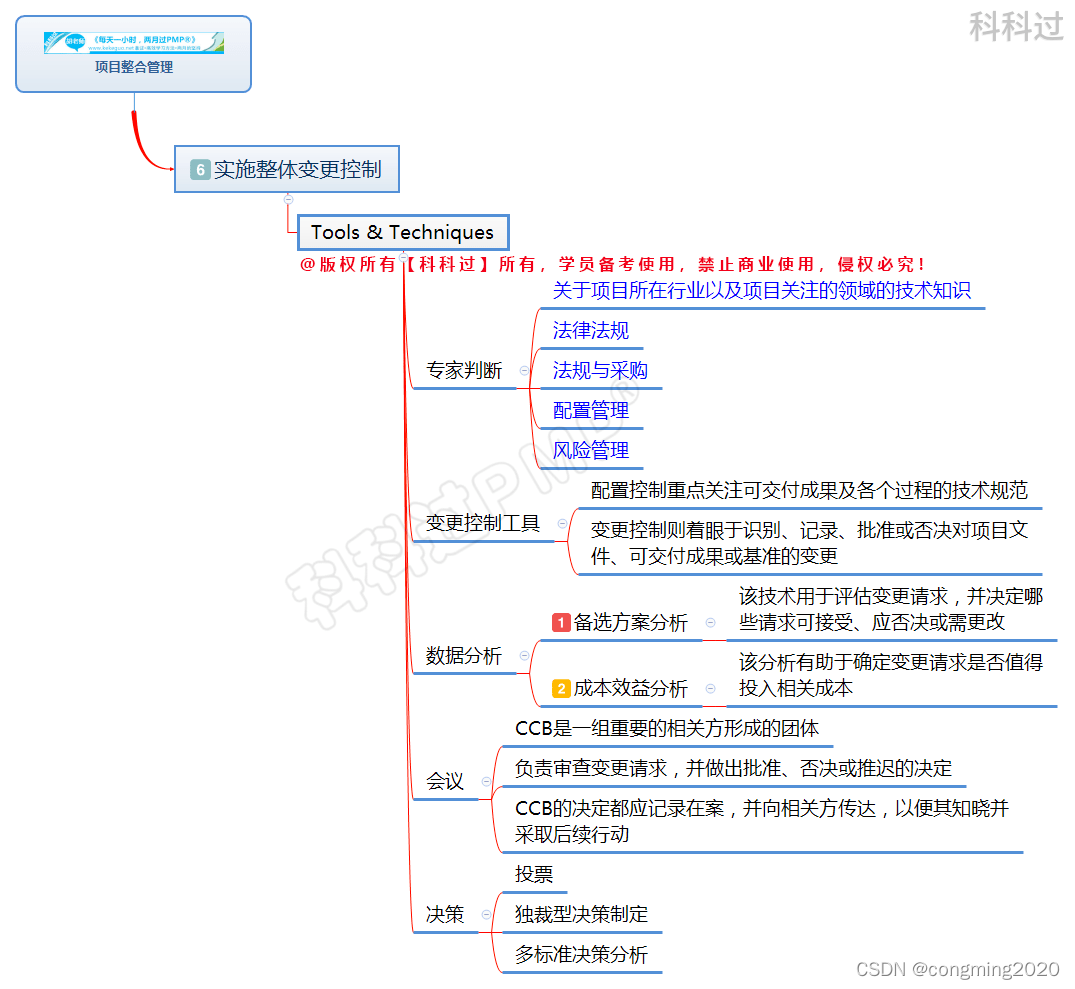Open the 法规与采购 link
The image size is (1075, 989).
pyautogui.click(x=599, y=370)
